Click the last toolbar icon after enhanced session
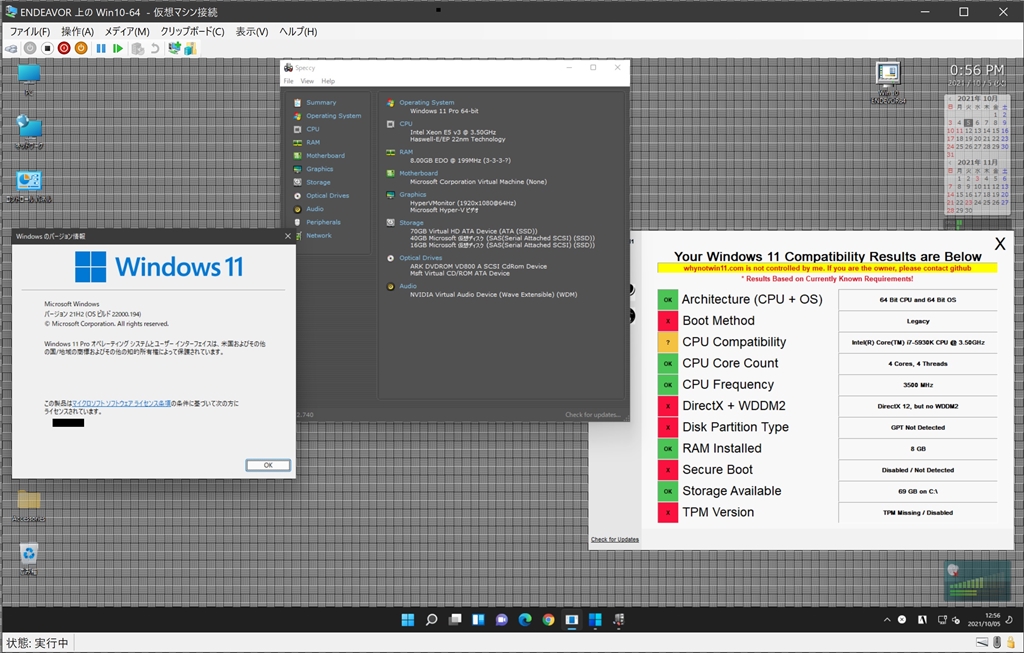 coord(190,48)
